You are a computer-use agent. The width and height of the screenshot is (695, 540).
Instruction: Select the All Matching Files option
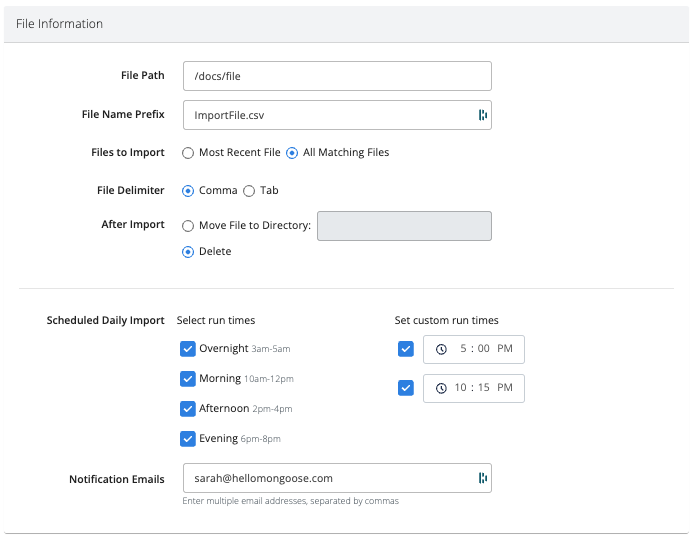[x=292, y=153]
